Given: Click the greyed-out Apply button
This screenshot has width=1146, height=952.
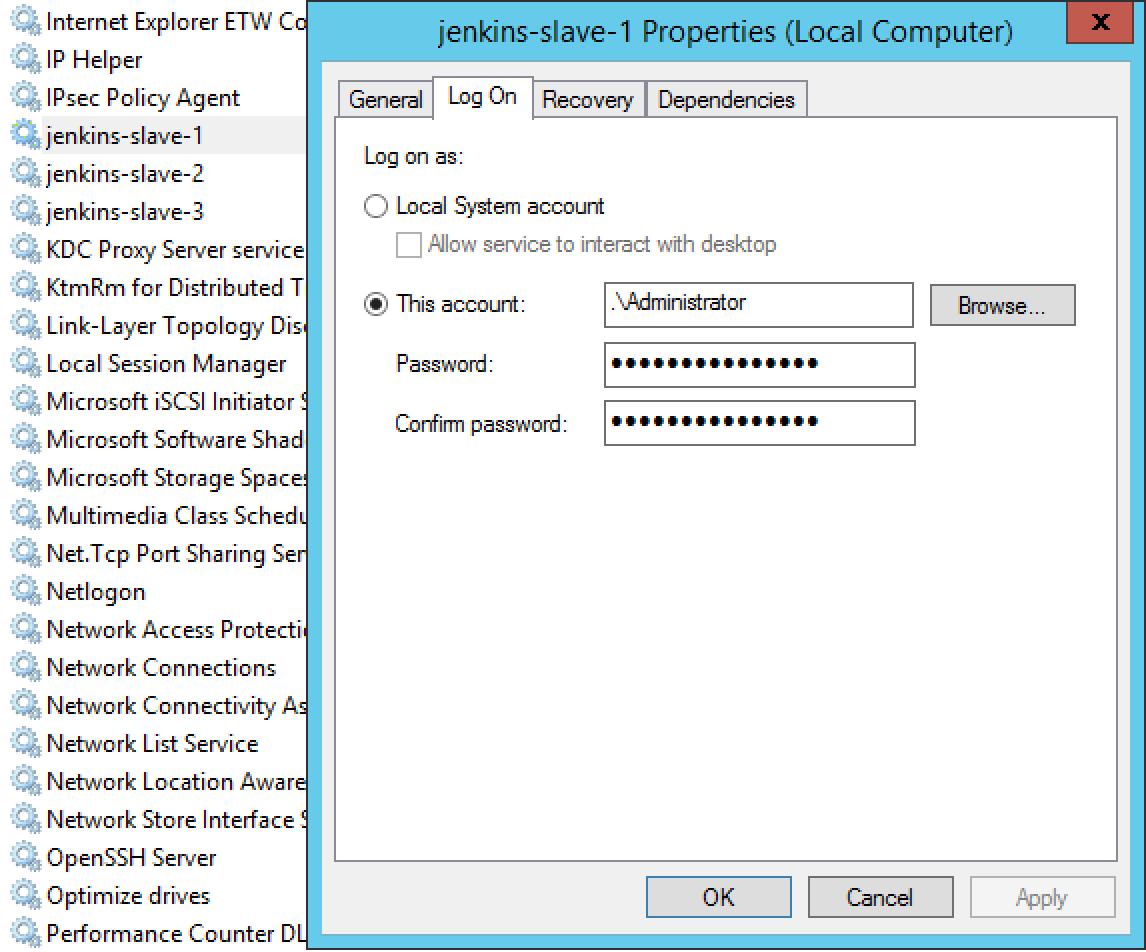Looking at the screenshot, I should click(1042, 897).
